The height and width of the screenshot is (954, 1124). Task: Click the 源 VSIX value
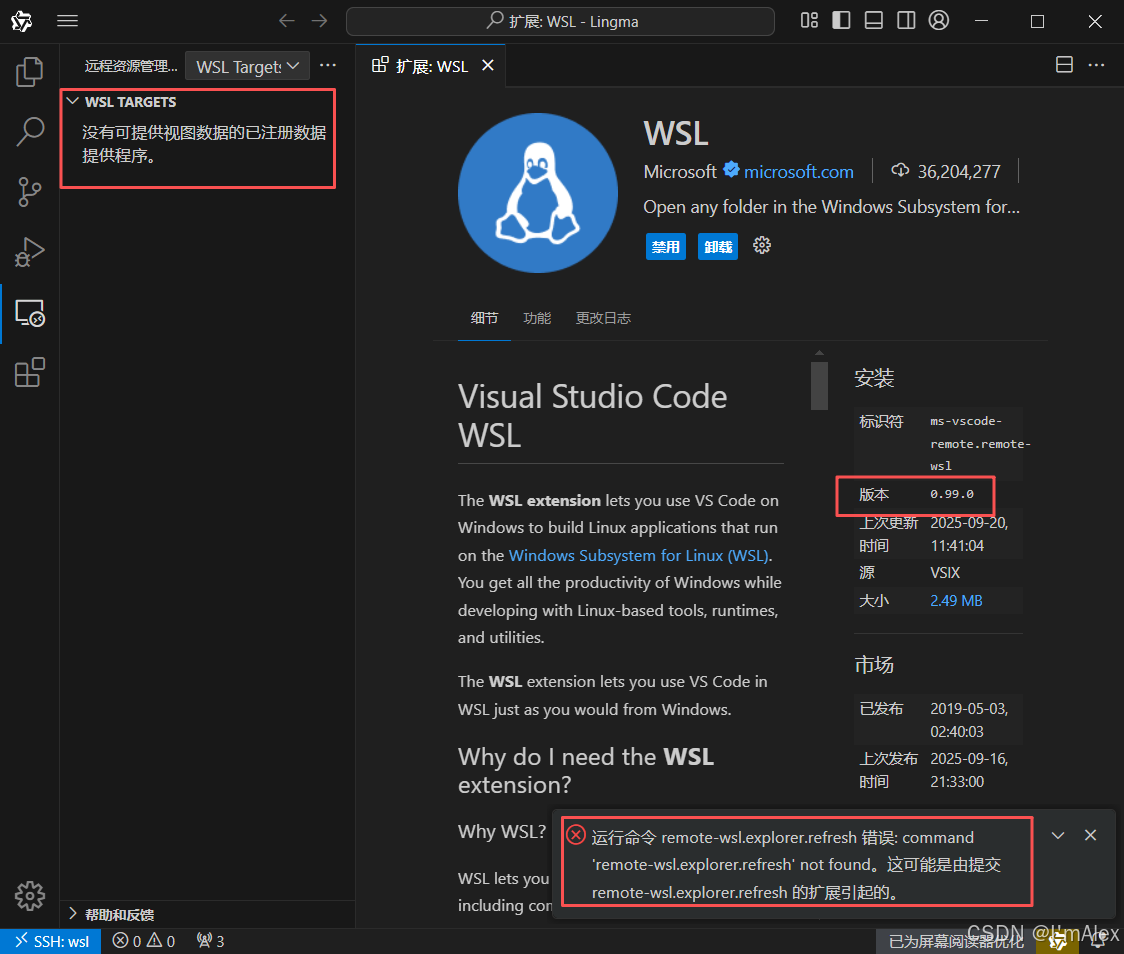[945, 573]
